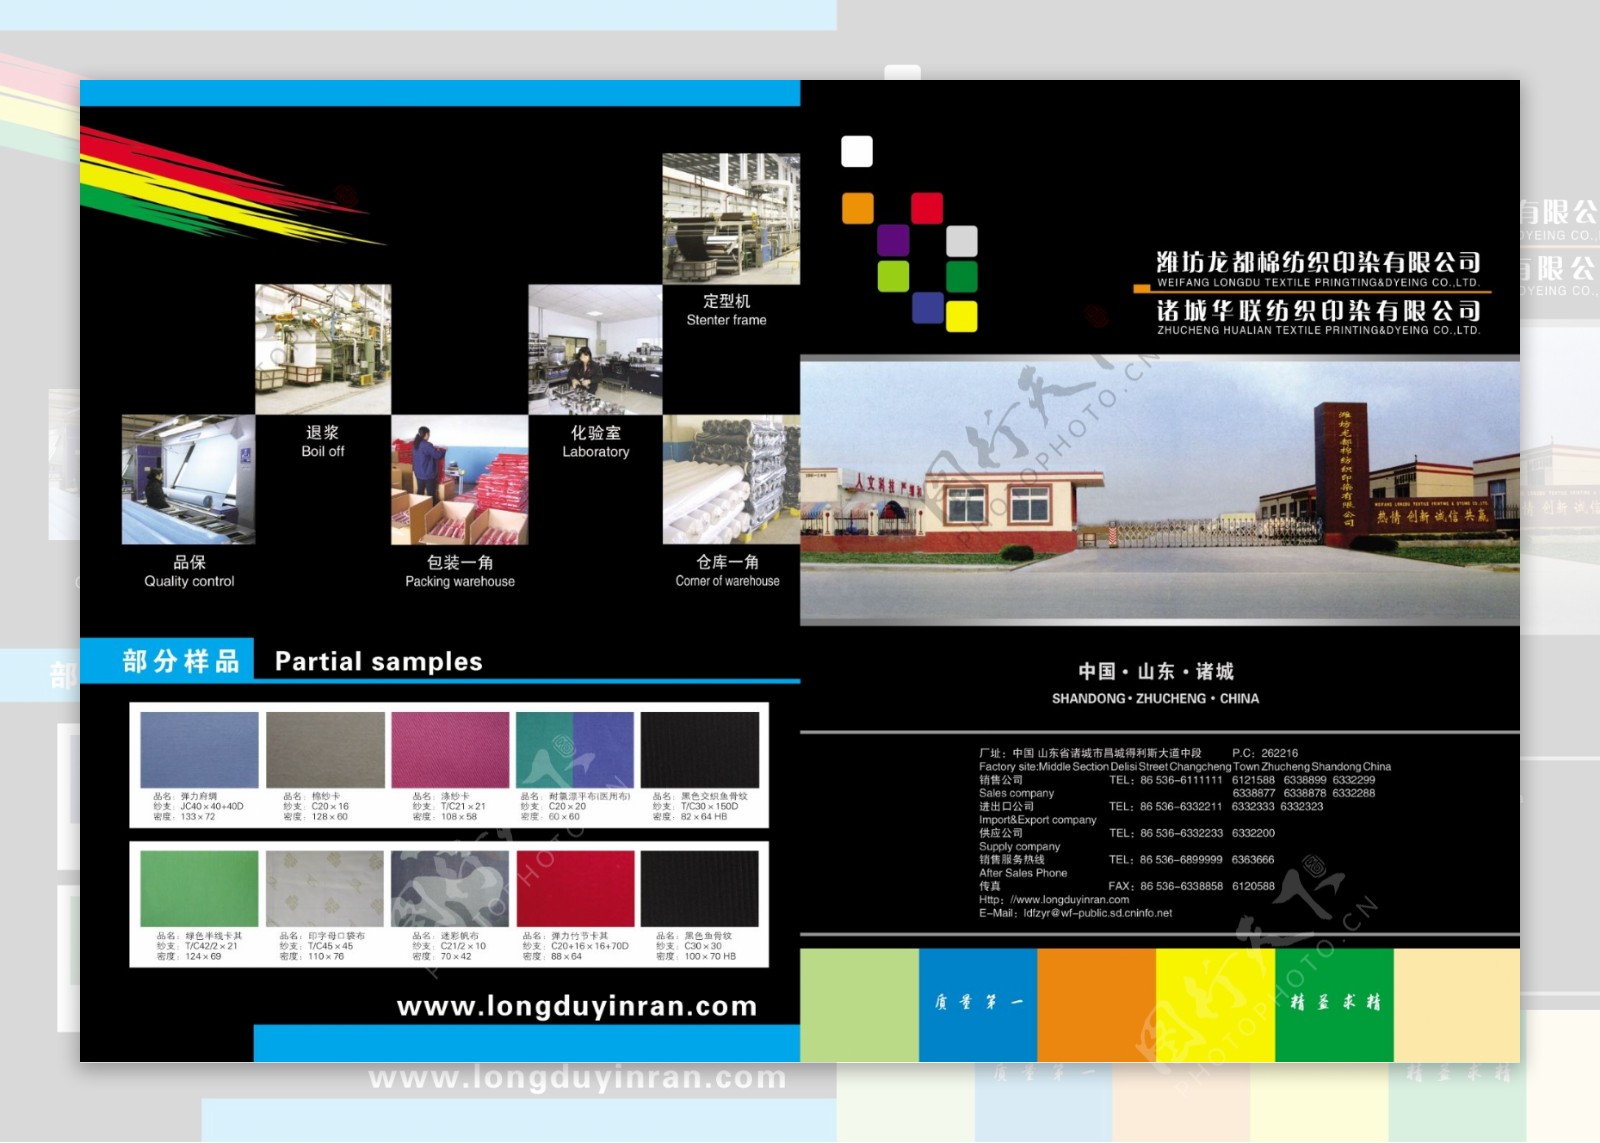Click the factory gate building photo
The width and height of the screenshot is (1600, 1143).
(1160, 490)
